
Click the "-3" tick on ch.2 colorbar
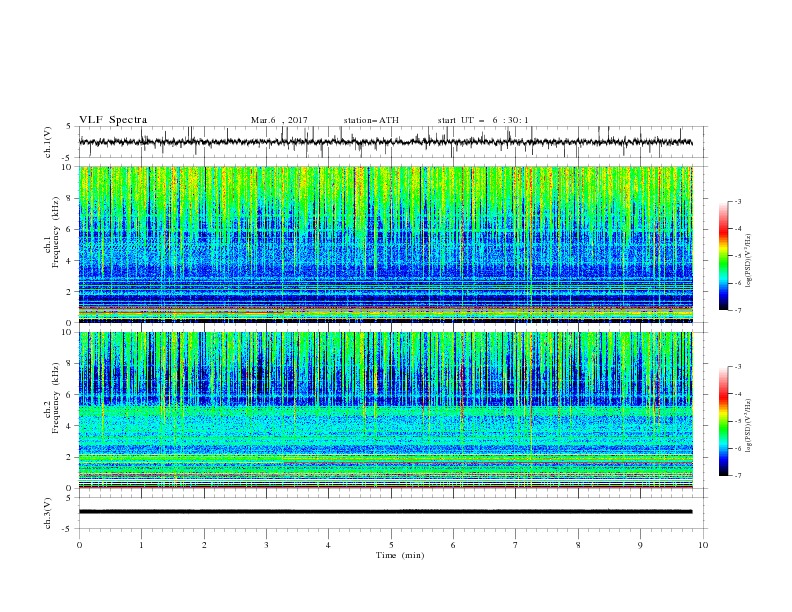(x=738, y=367)
